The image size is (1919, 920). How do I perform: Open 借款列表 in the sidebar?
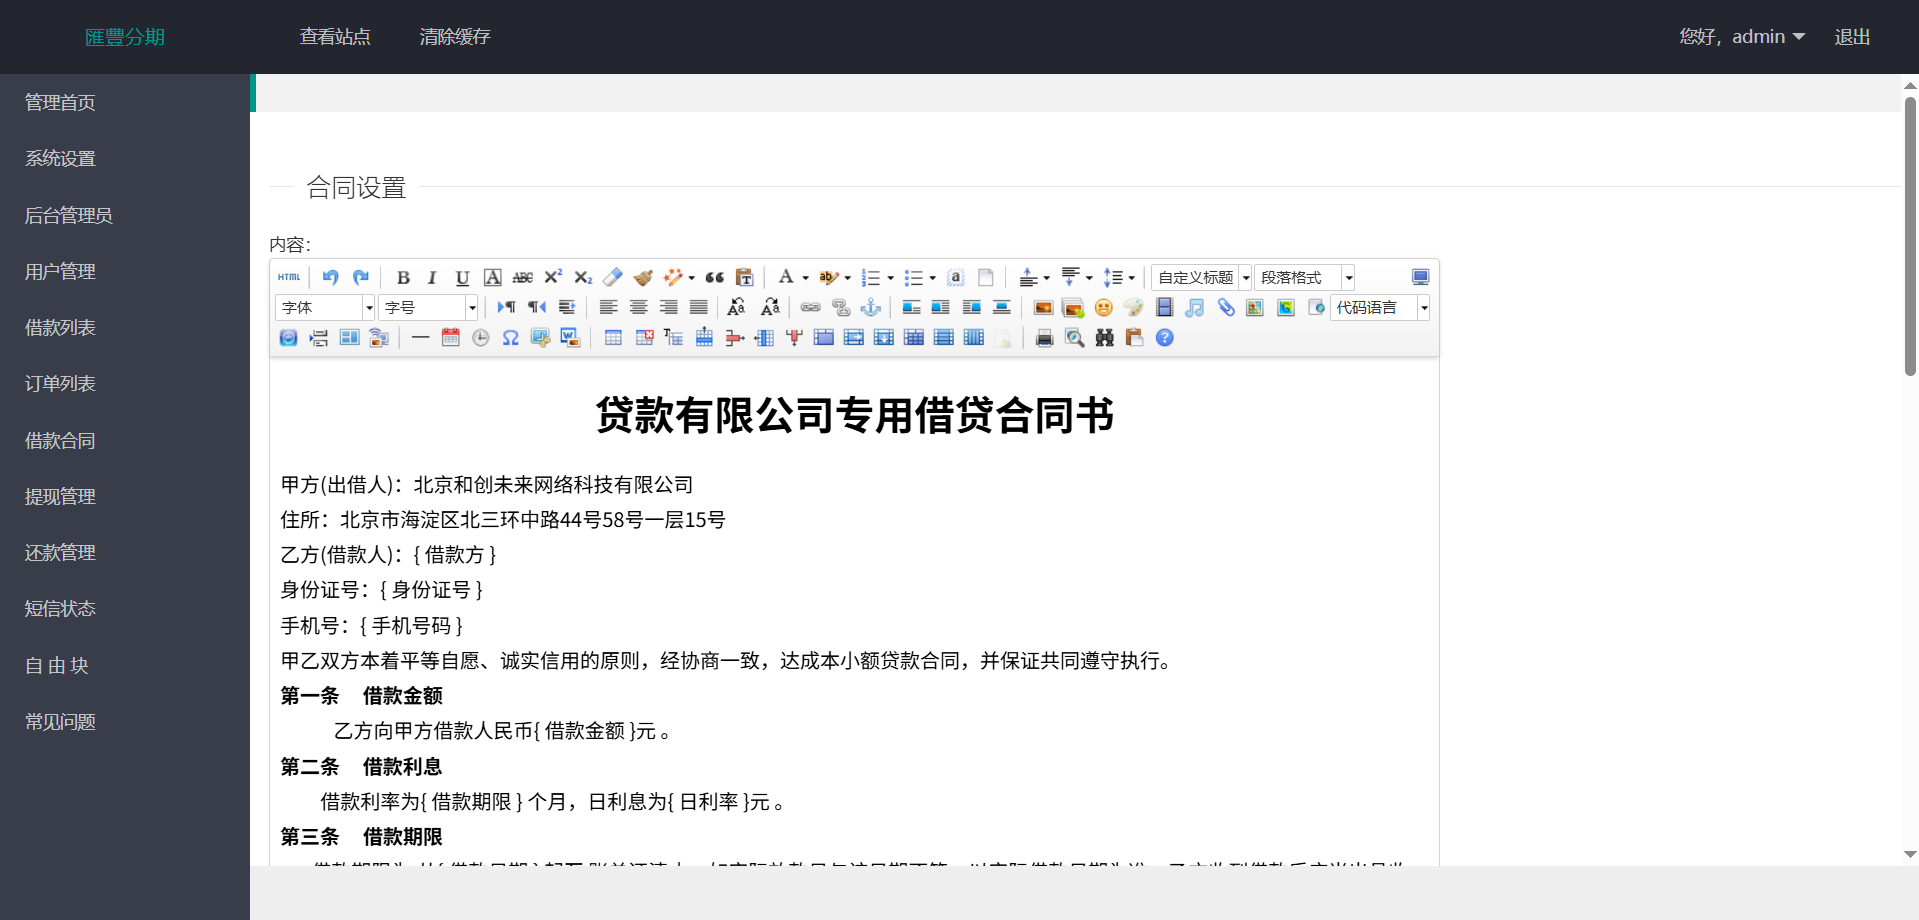(x=125, y=327)
